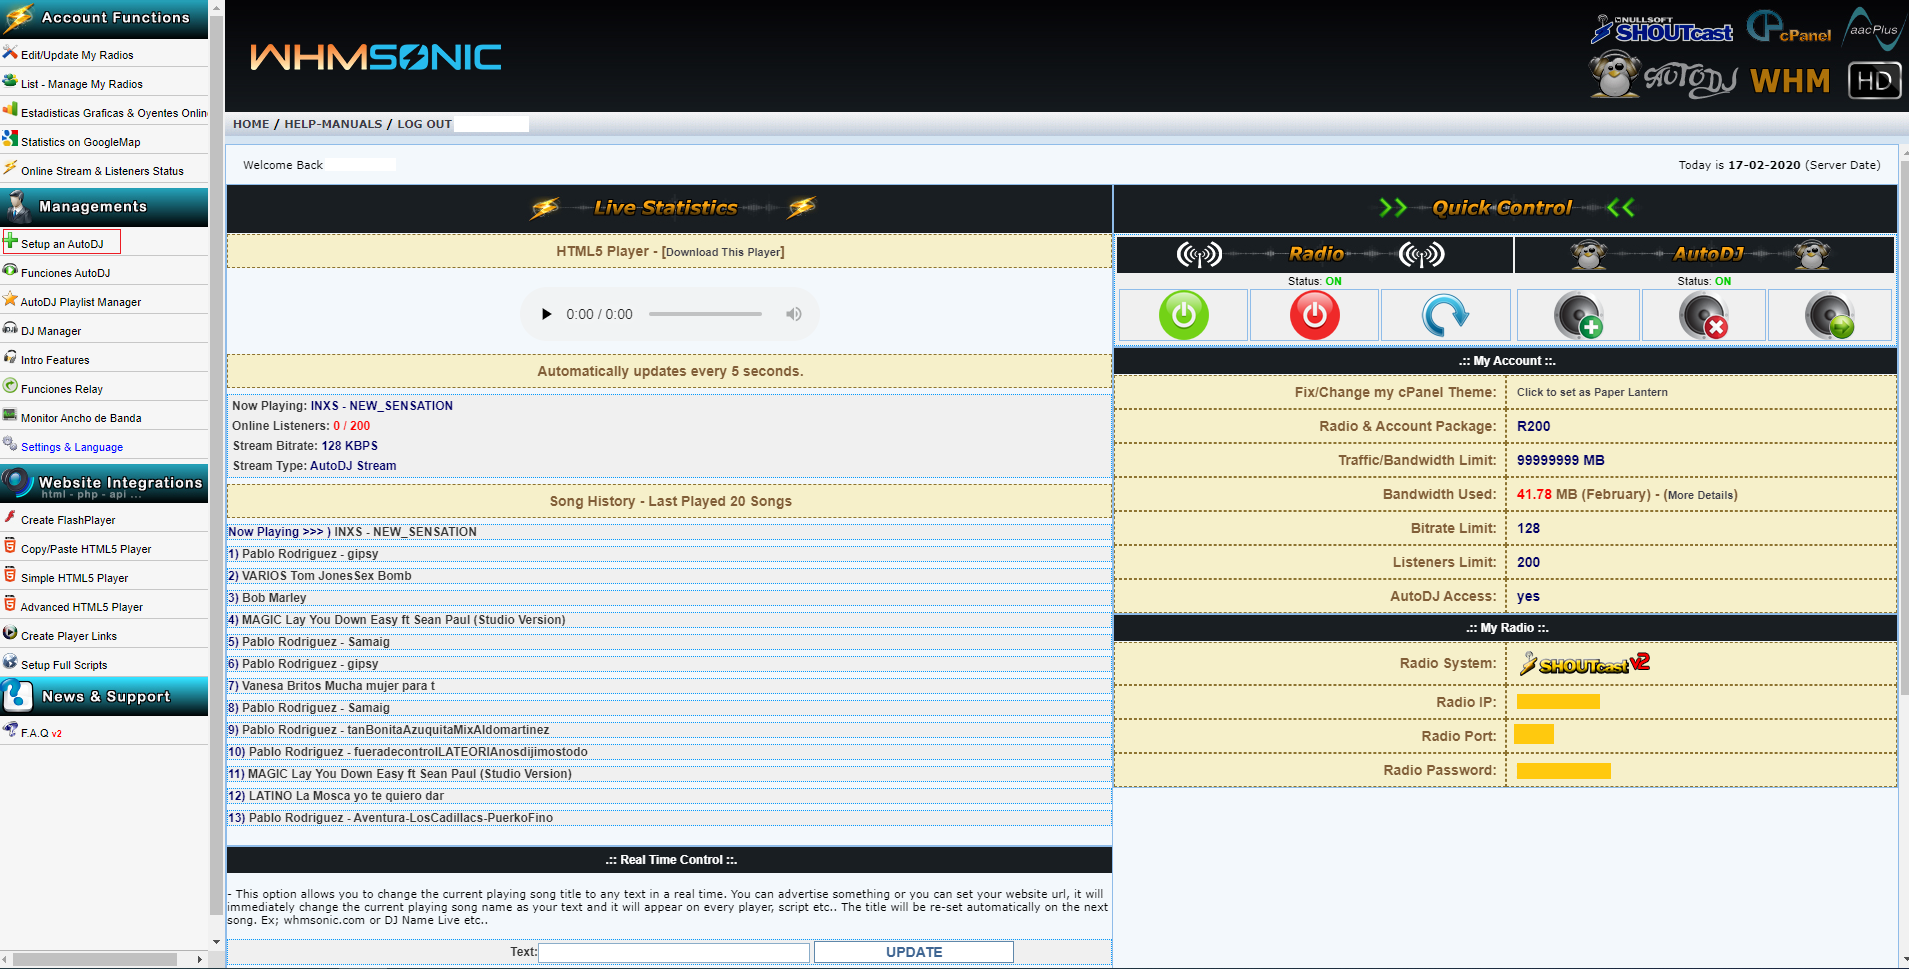This screenshot has width=1909, height=969.
Task: Stop AutoDJ with red X speaker icon
Action: [x=1704, y=315]
